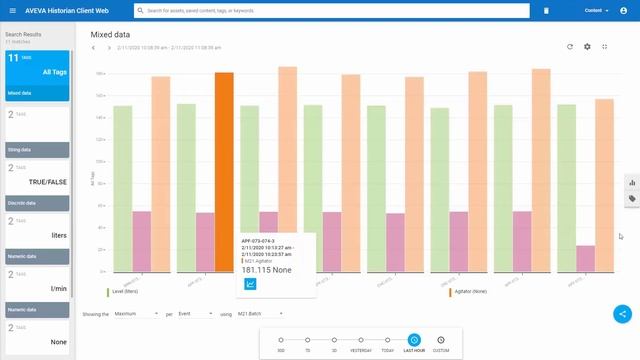Open the tag icon side tab
Viewport: 640px width, 360px height.
[x=632, y=199]
